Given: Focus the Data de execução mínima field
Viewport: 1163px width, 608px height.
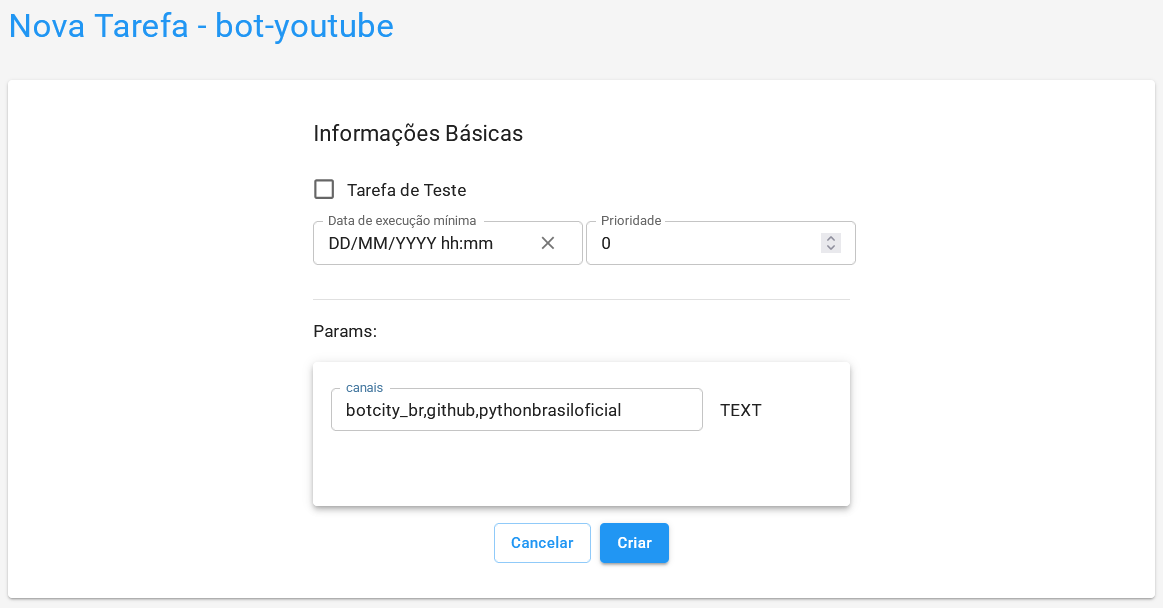Looking at the screenshot, I should [430, 243].
